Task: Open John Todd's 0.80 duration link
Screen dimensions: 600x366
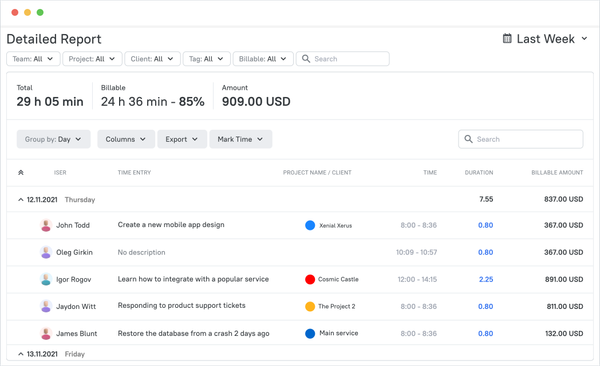Action: [486, 225]
